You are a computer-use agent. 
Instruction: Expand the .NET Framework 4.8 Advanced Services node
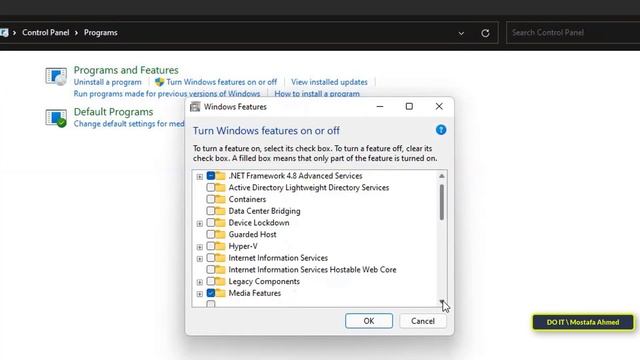tap(200, 177)
